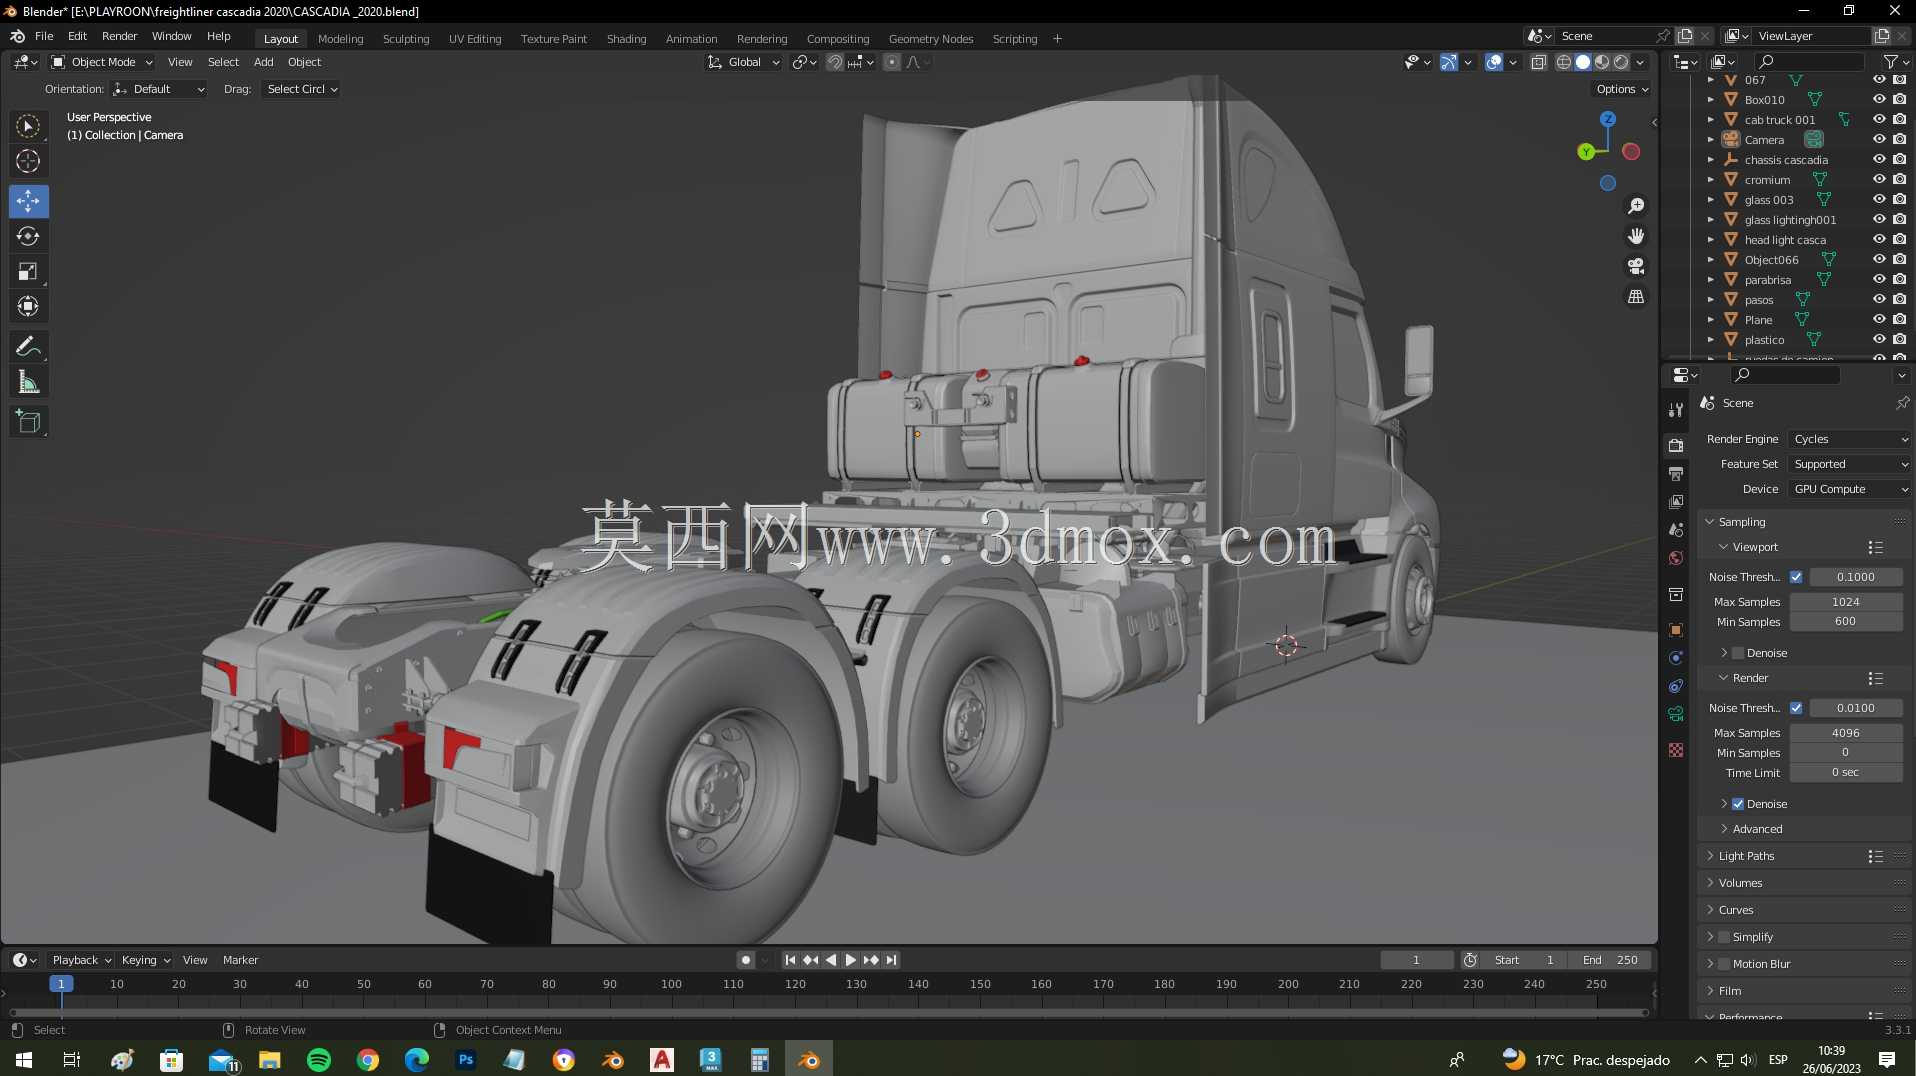Open Render properties tab
Image resolution: width=1916 pixels, height=1076 pixels.
1676,445
